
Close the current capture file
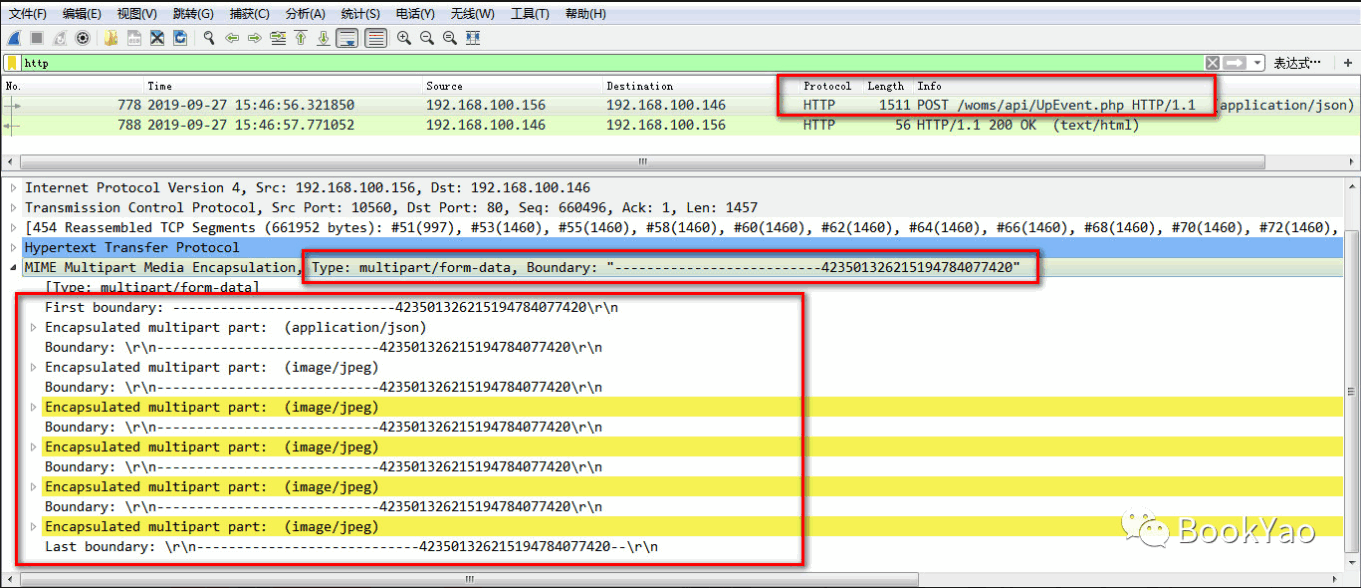(156, 38)
